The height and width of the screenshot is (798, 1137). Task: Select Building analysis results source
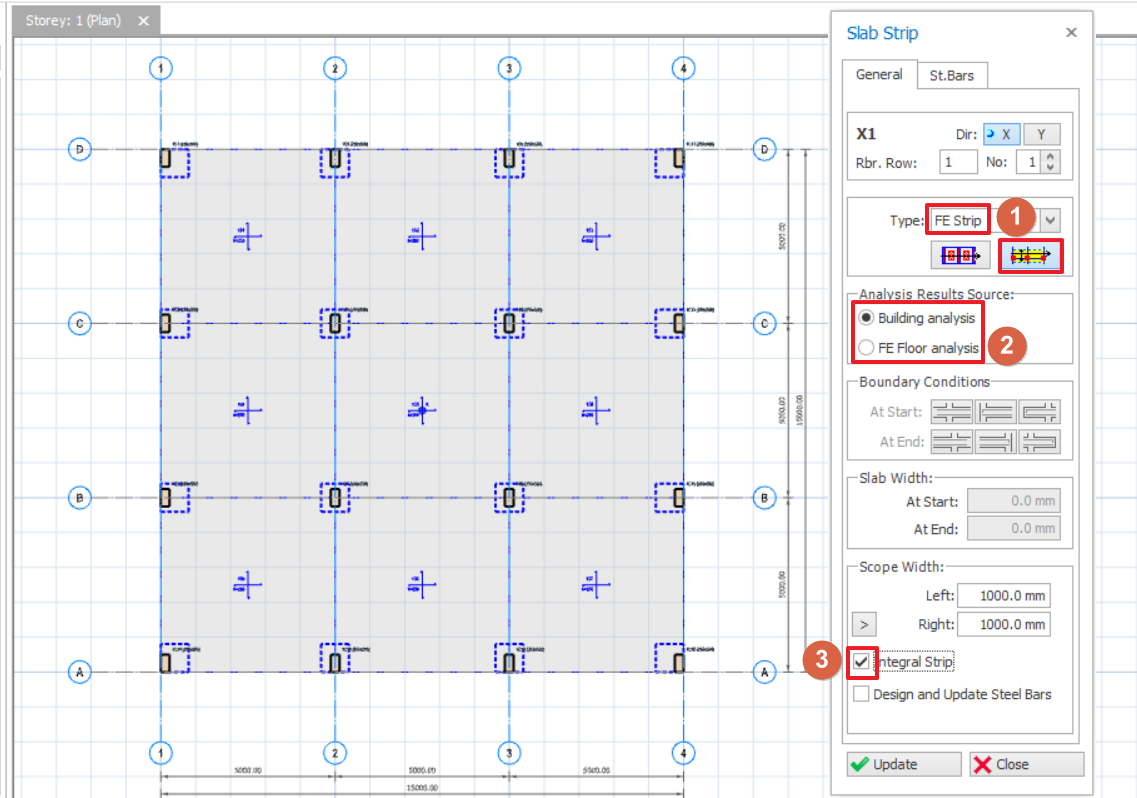point(866,318)
